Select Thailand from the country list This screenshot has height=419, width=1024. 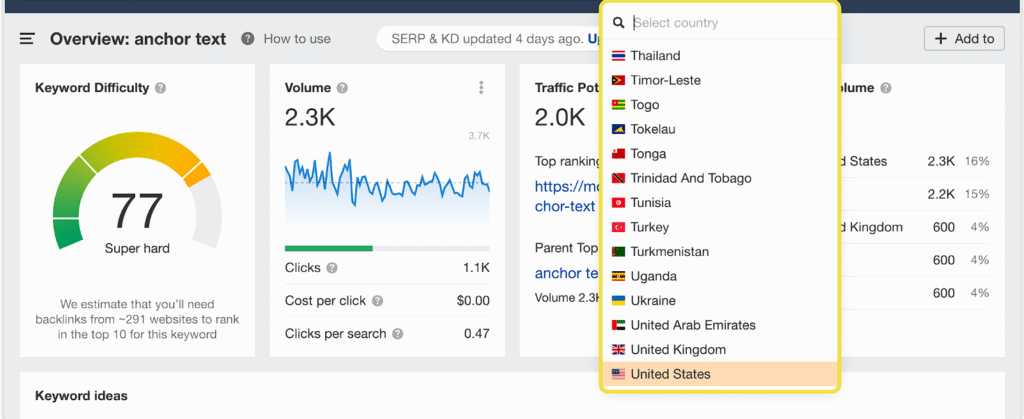pyautogui.click(x=655, y=56)
